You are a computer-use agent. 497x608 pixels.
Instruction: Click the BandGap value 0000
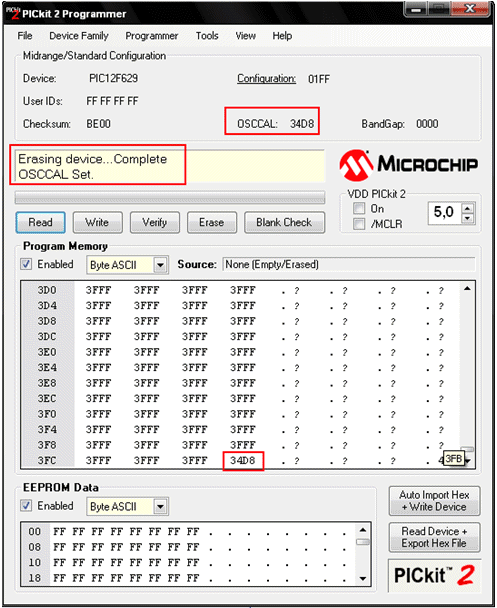[x=427, y=124]
